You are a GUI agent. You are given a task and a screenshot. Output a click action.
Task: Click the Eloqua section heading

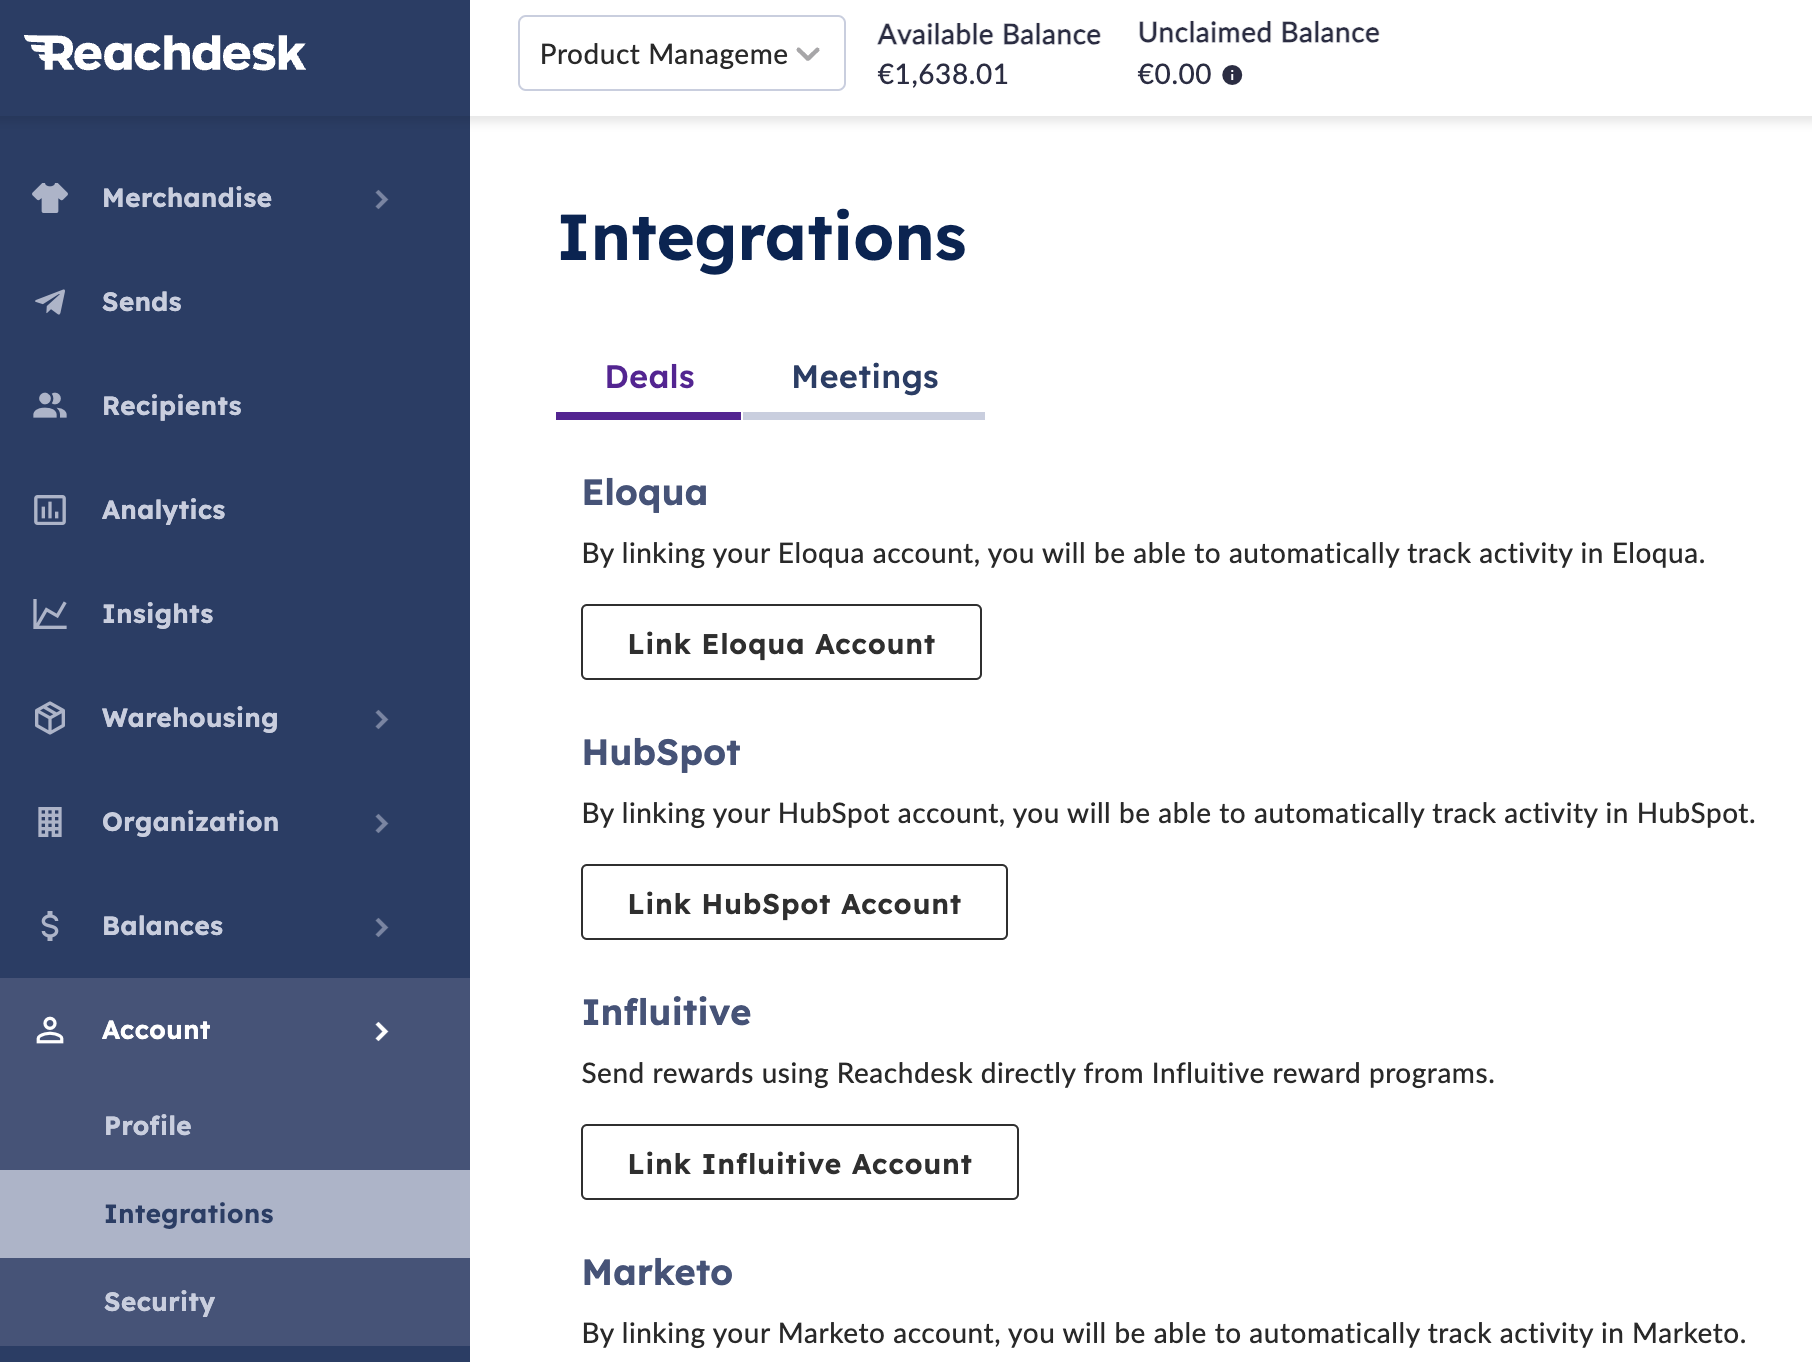[645, 493]
